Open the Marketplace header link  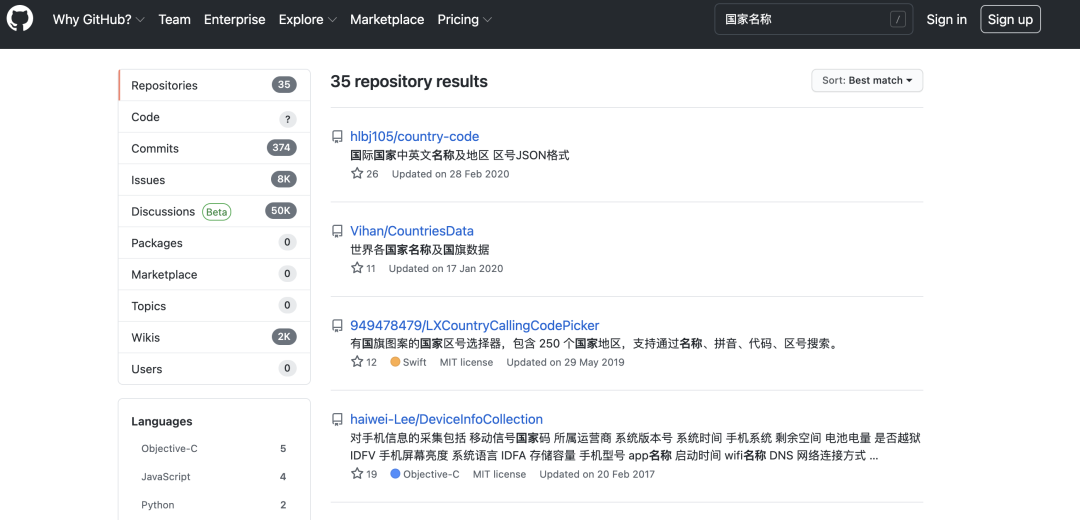pyautogui.click(x=387, y=19)
